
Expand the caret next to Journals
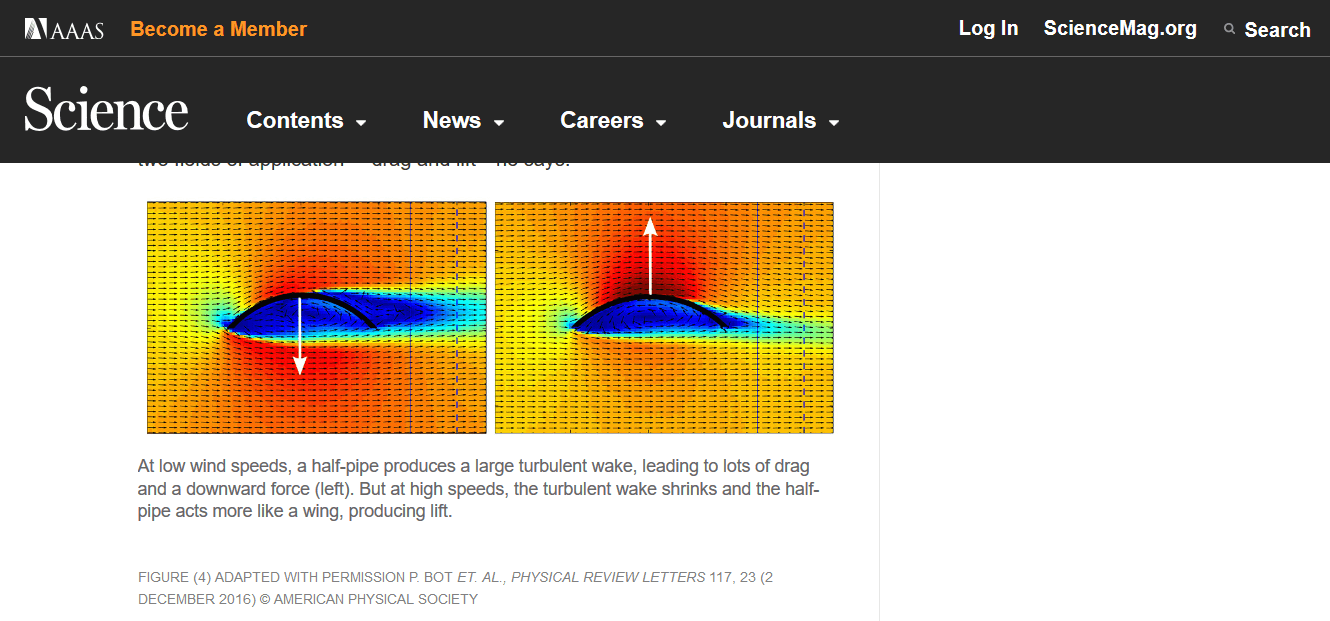click(x=834, y=123)
